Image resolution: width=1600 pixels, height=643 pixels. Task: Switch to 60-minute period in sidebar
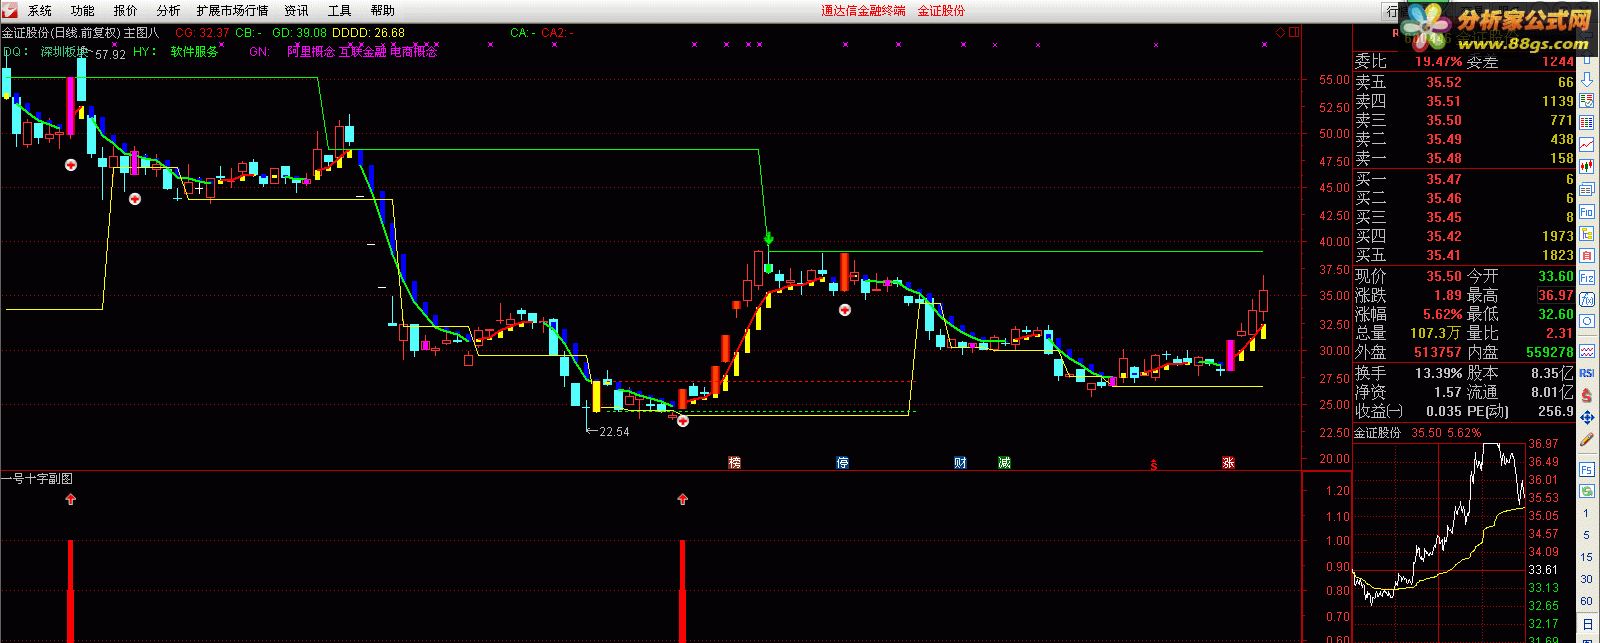[x=1586, y=601]
